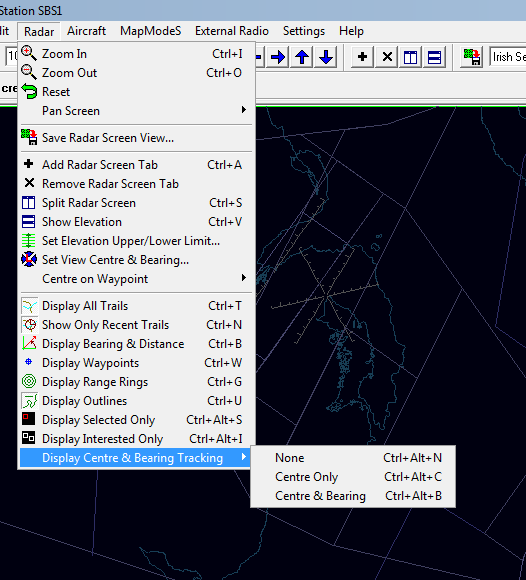Open the Irish Sea view dropdown
526x580 pixels.
click(x=508, y=57)
